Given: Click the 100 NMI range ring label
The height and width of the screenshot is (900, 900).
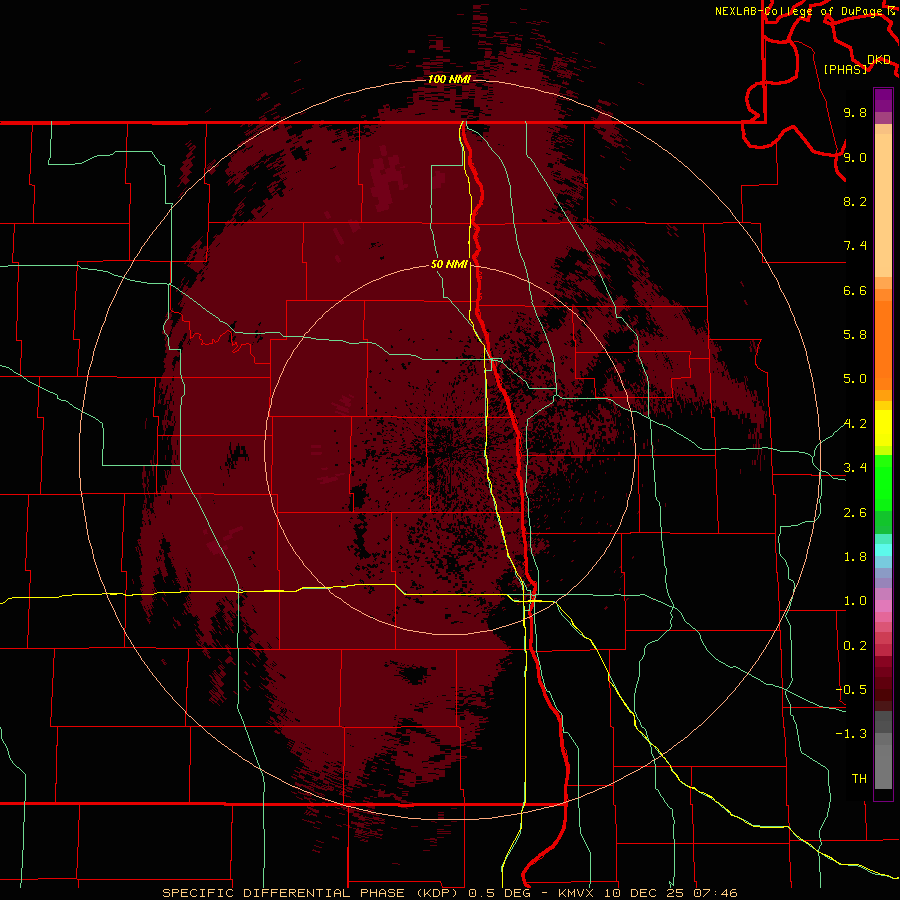Looking at the screenshot, I should pyautogui.click(x=449, y=79).
